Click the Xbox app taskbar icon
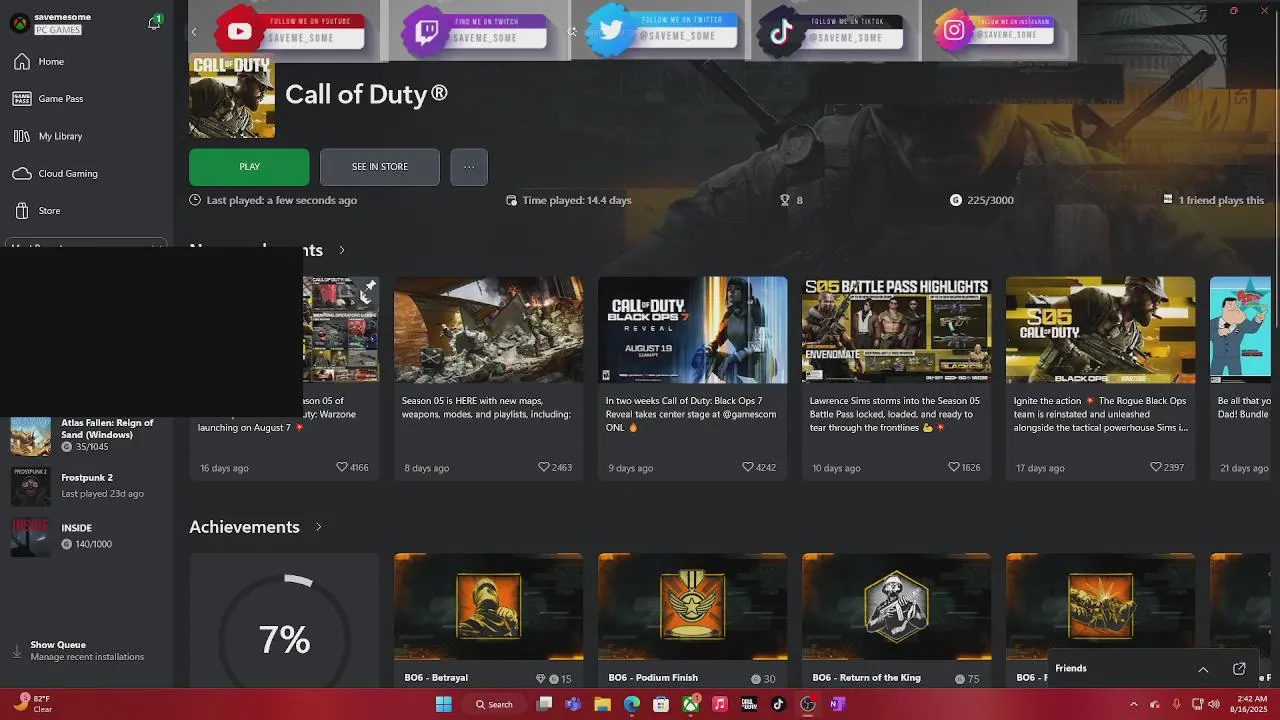This screenshot has width=1280, height=720. pos(691,704)
